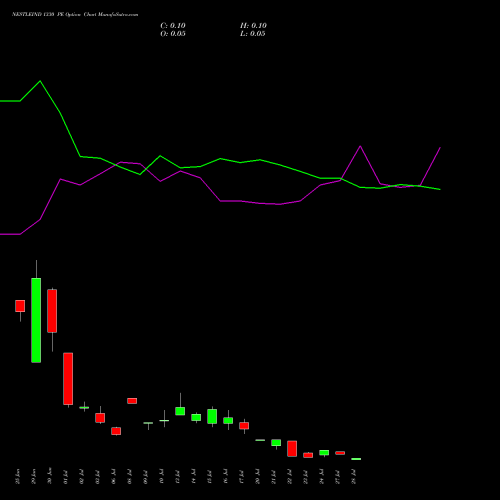Image resolution: width=500 pixels, height=500 pixels.
Task: Click the first date label on the axis
Action: click(18, 476)
